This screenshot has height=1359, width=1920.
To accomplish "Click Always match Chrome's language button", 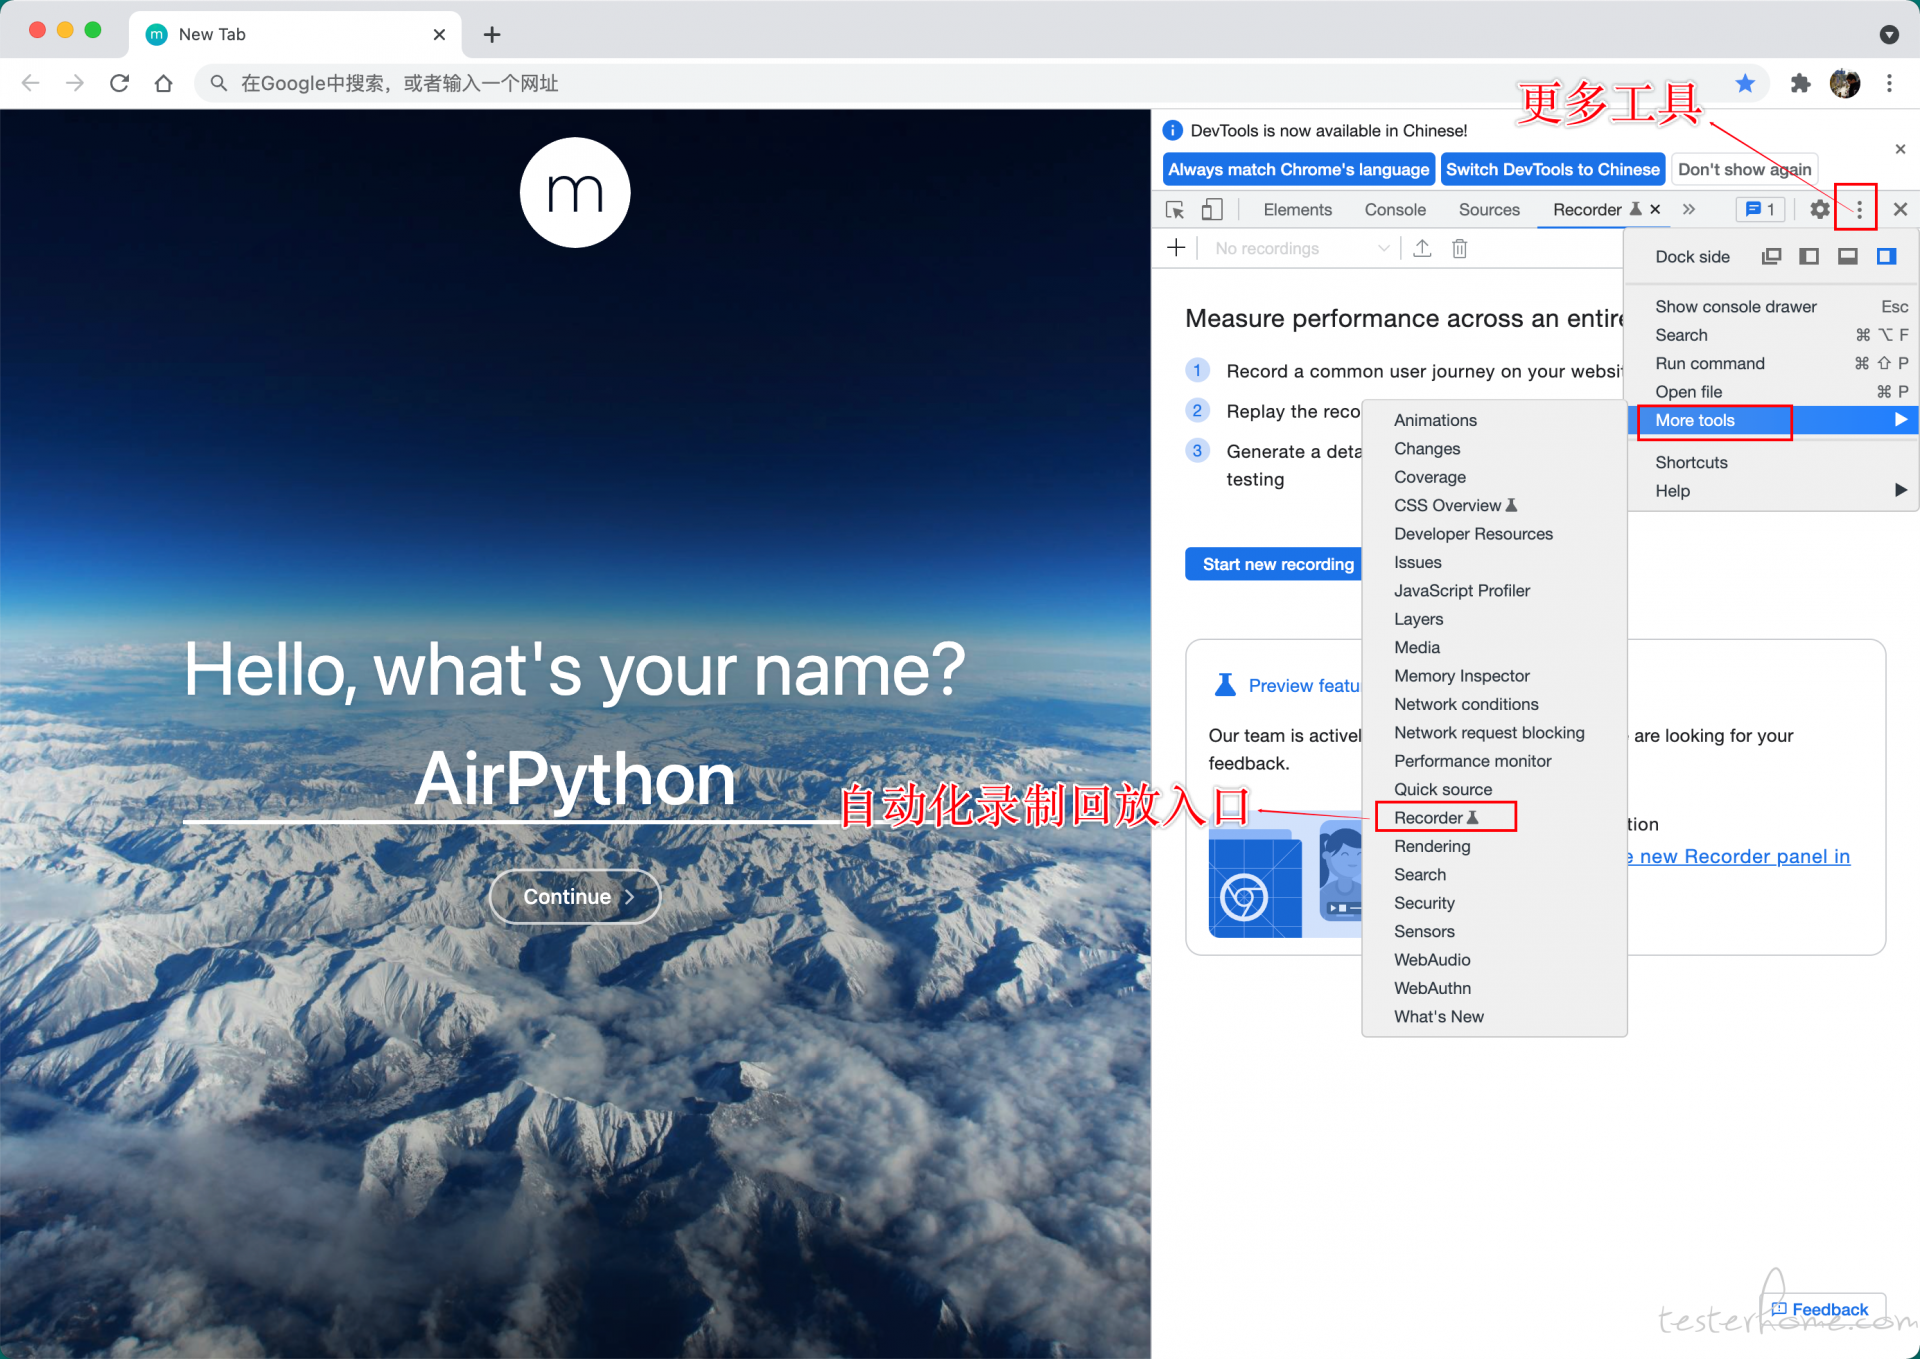I will [1299, 170].
